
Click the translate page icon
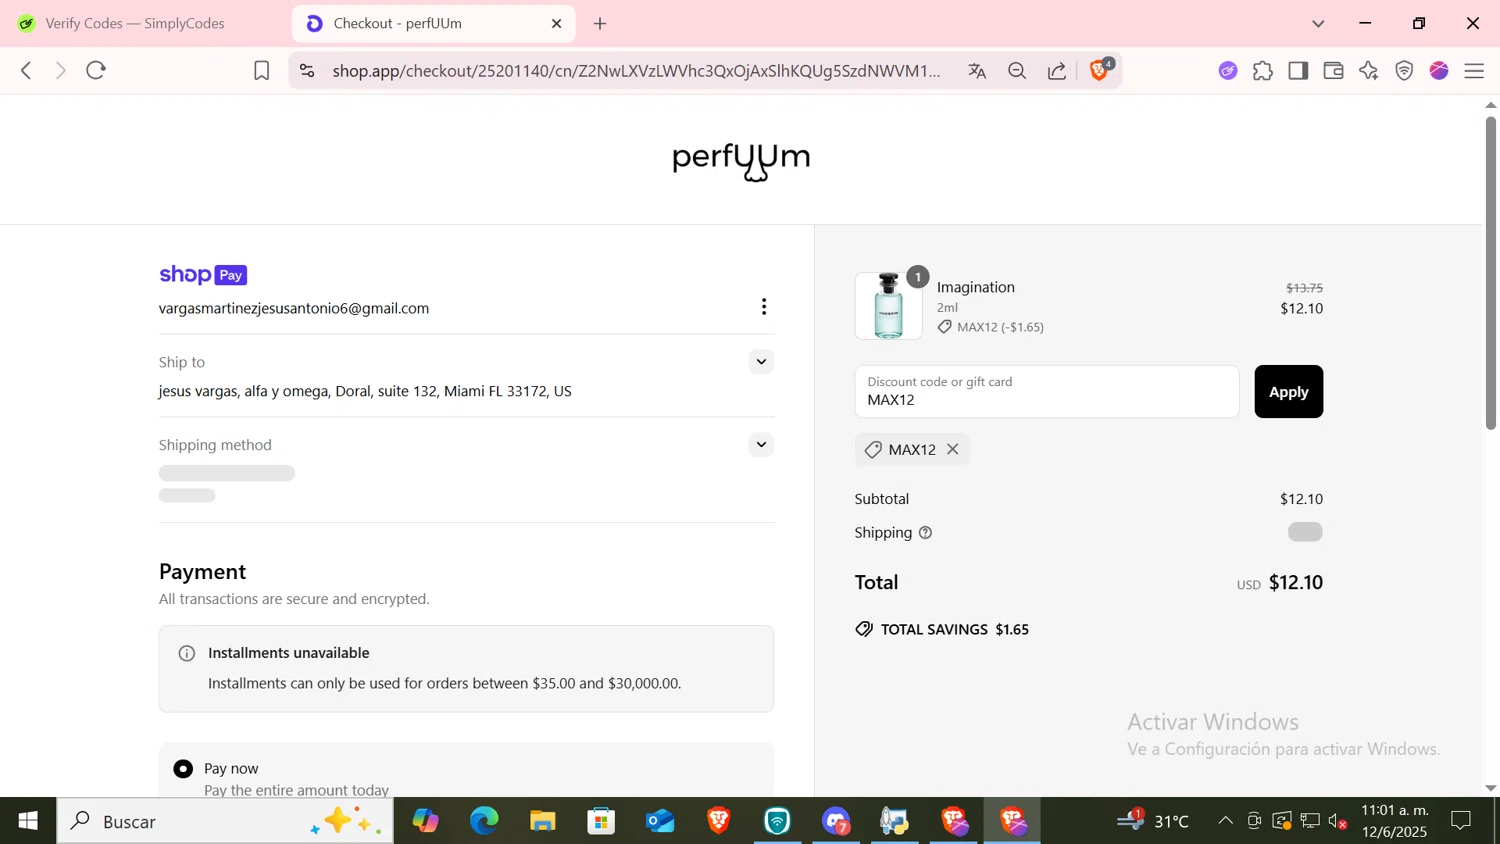coord(977,71)
